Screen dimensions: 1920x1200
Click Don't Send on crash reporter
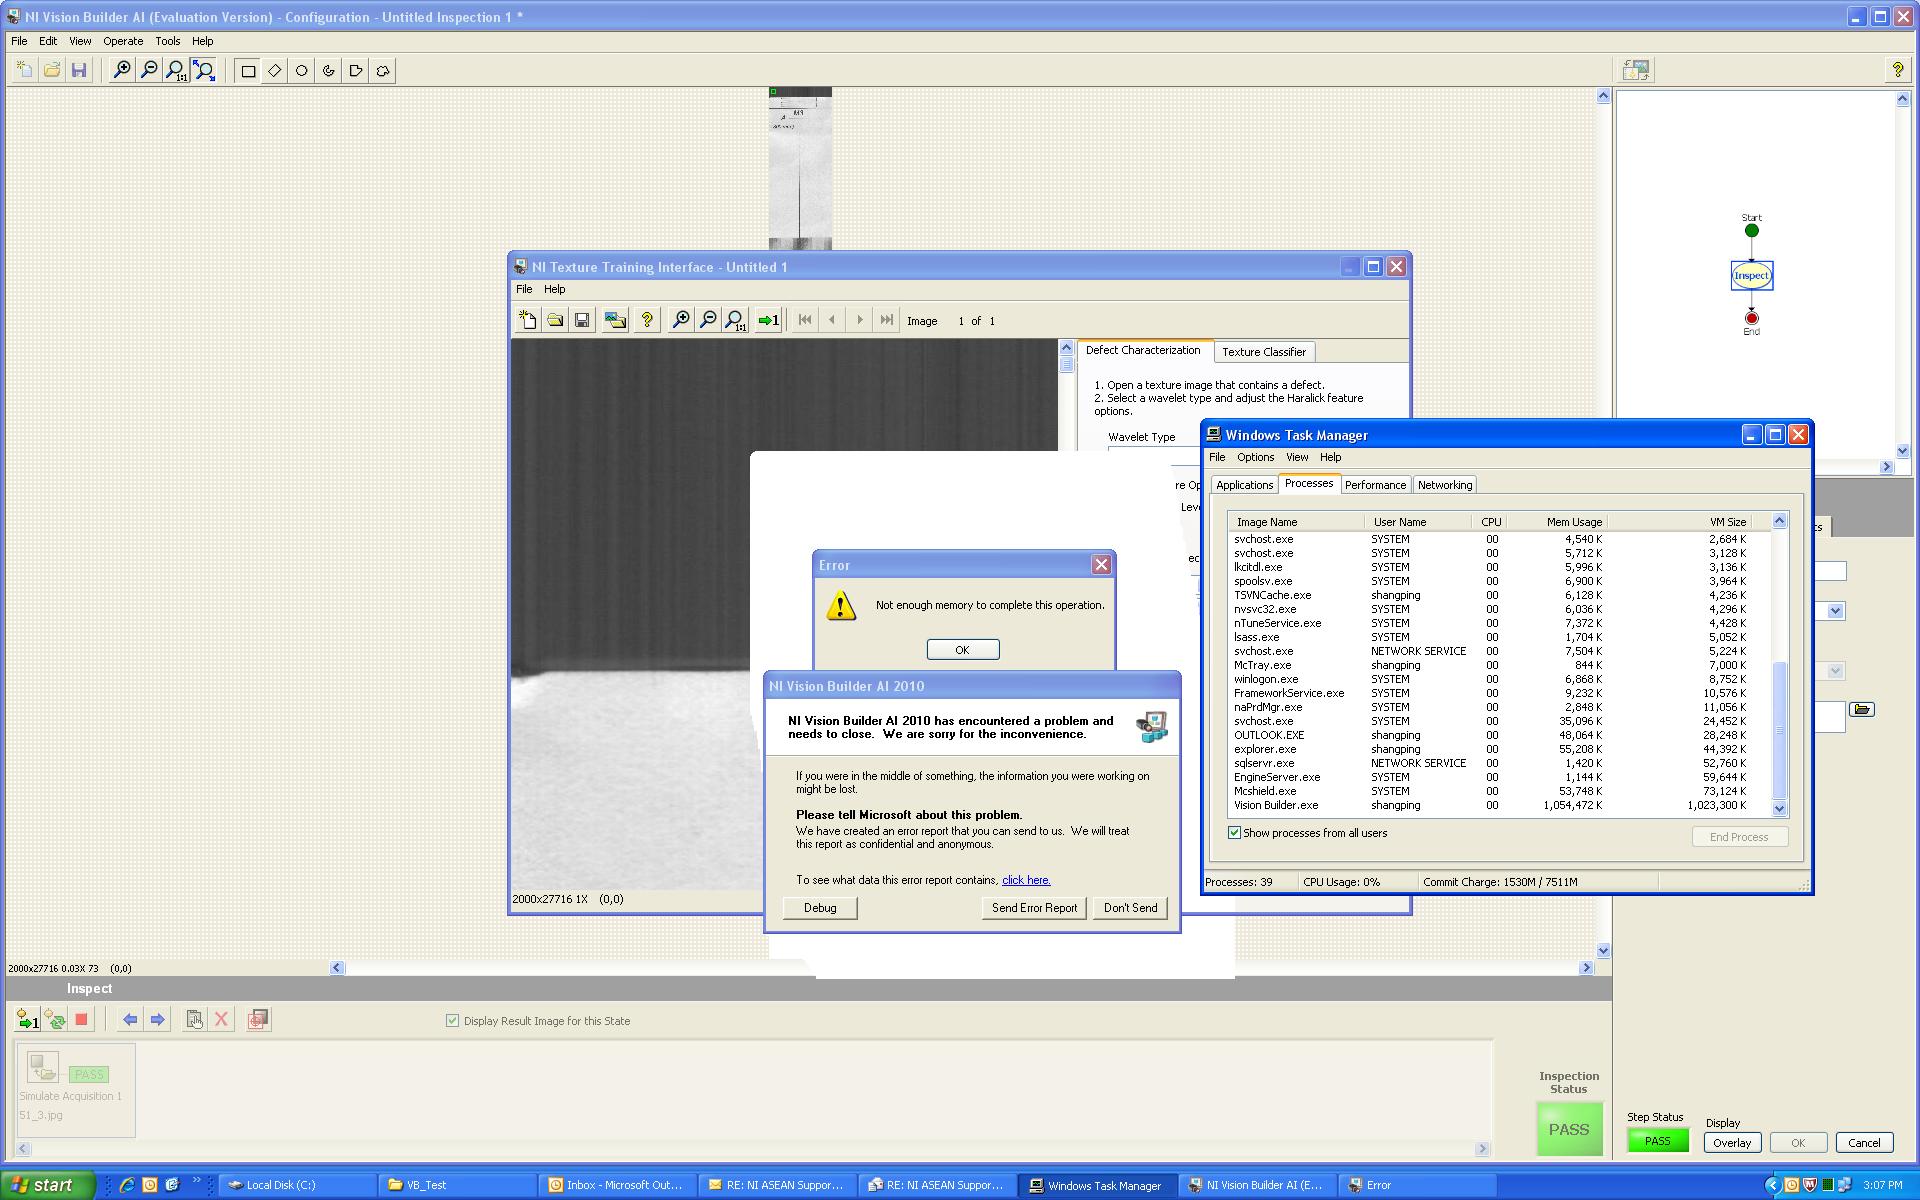(1129, 907)
